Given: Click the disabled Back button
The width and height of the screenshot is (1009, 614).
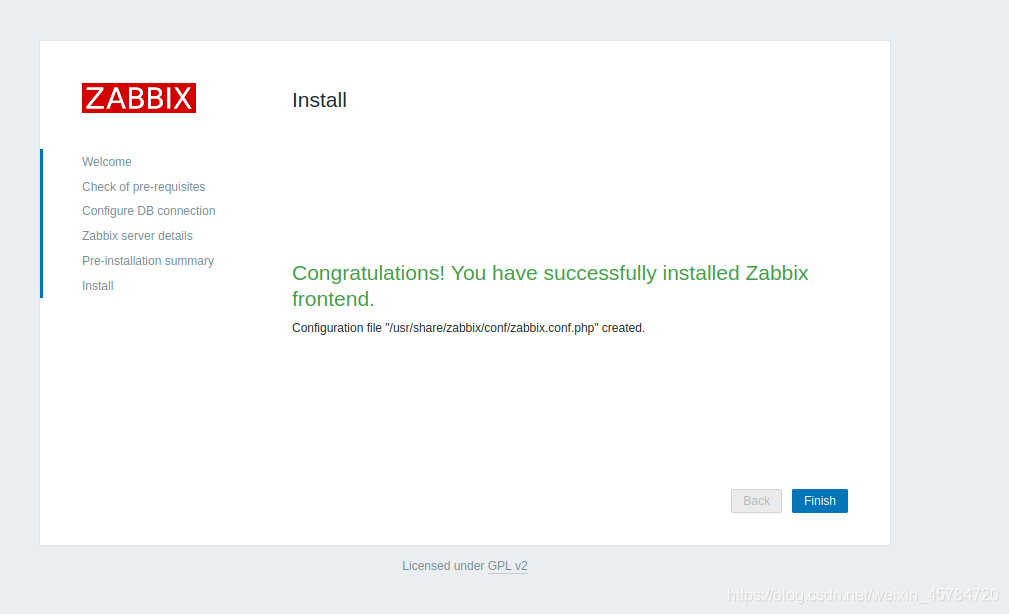Looking at the screenshot, I should [x=756, y=500].
